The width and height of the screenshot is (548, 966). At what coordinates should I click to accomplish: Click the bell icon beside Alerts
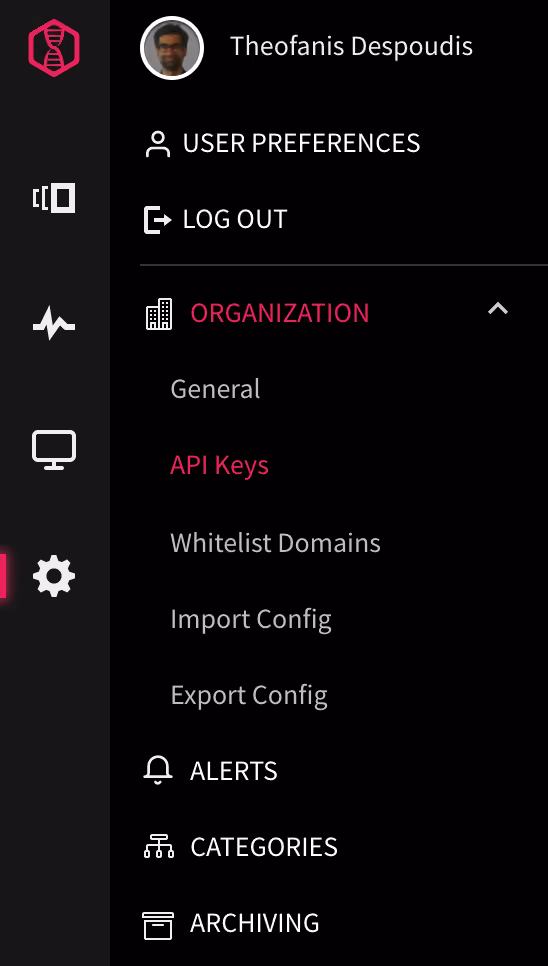tap(158, 771)
